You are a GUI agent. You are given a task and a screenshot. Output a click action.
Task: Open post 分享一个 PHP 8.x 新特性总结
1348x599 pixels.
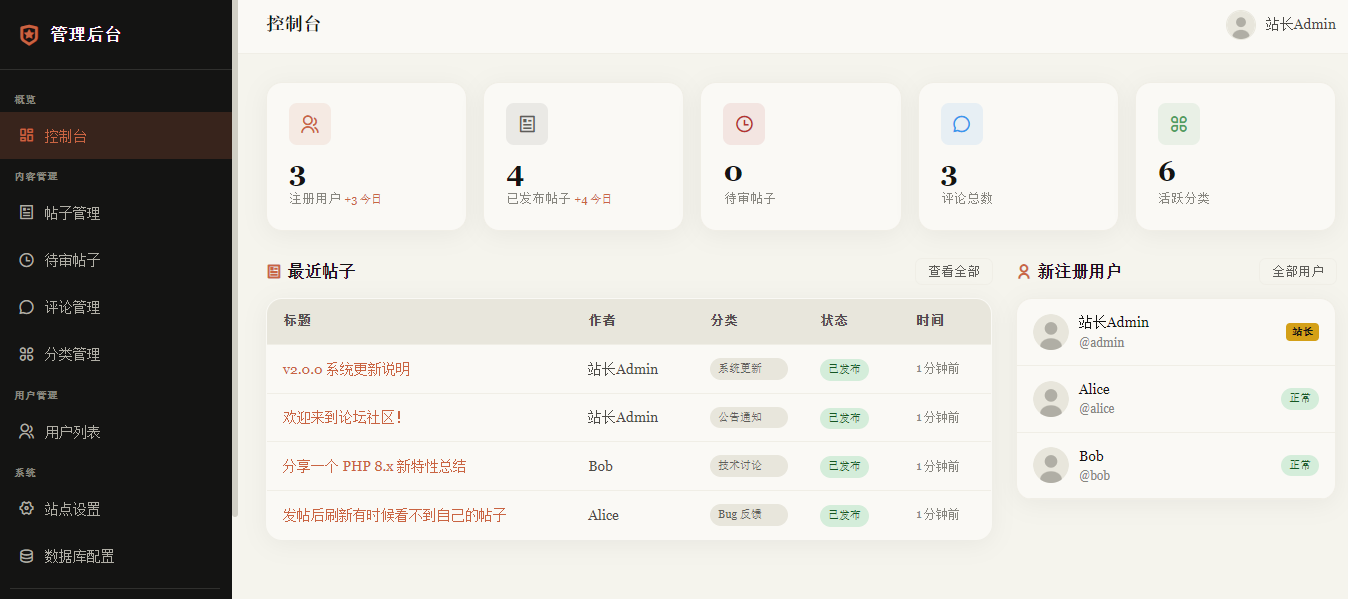coord(374,466)
